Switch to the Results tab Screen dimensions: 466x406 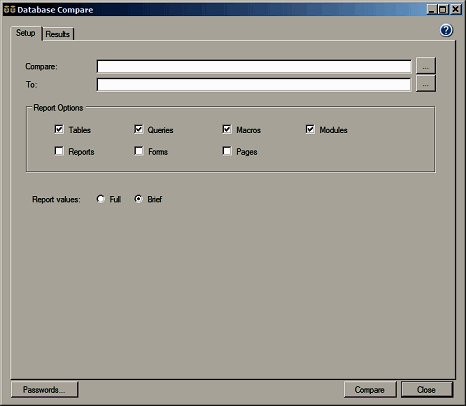(x=58, y=34)
